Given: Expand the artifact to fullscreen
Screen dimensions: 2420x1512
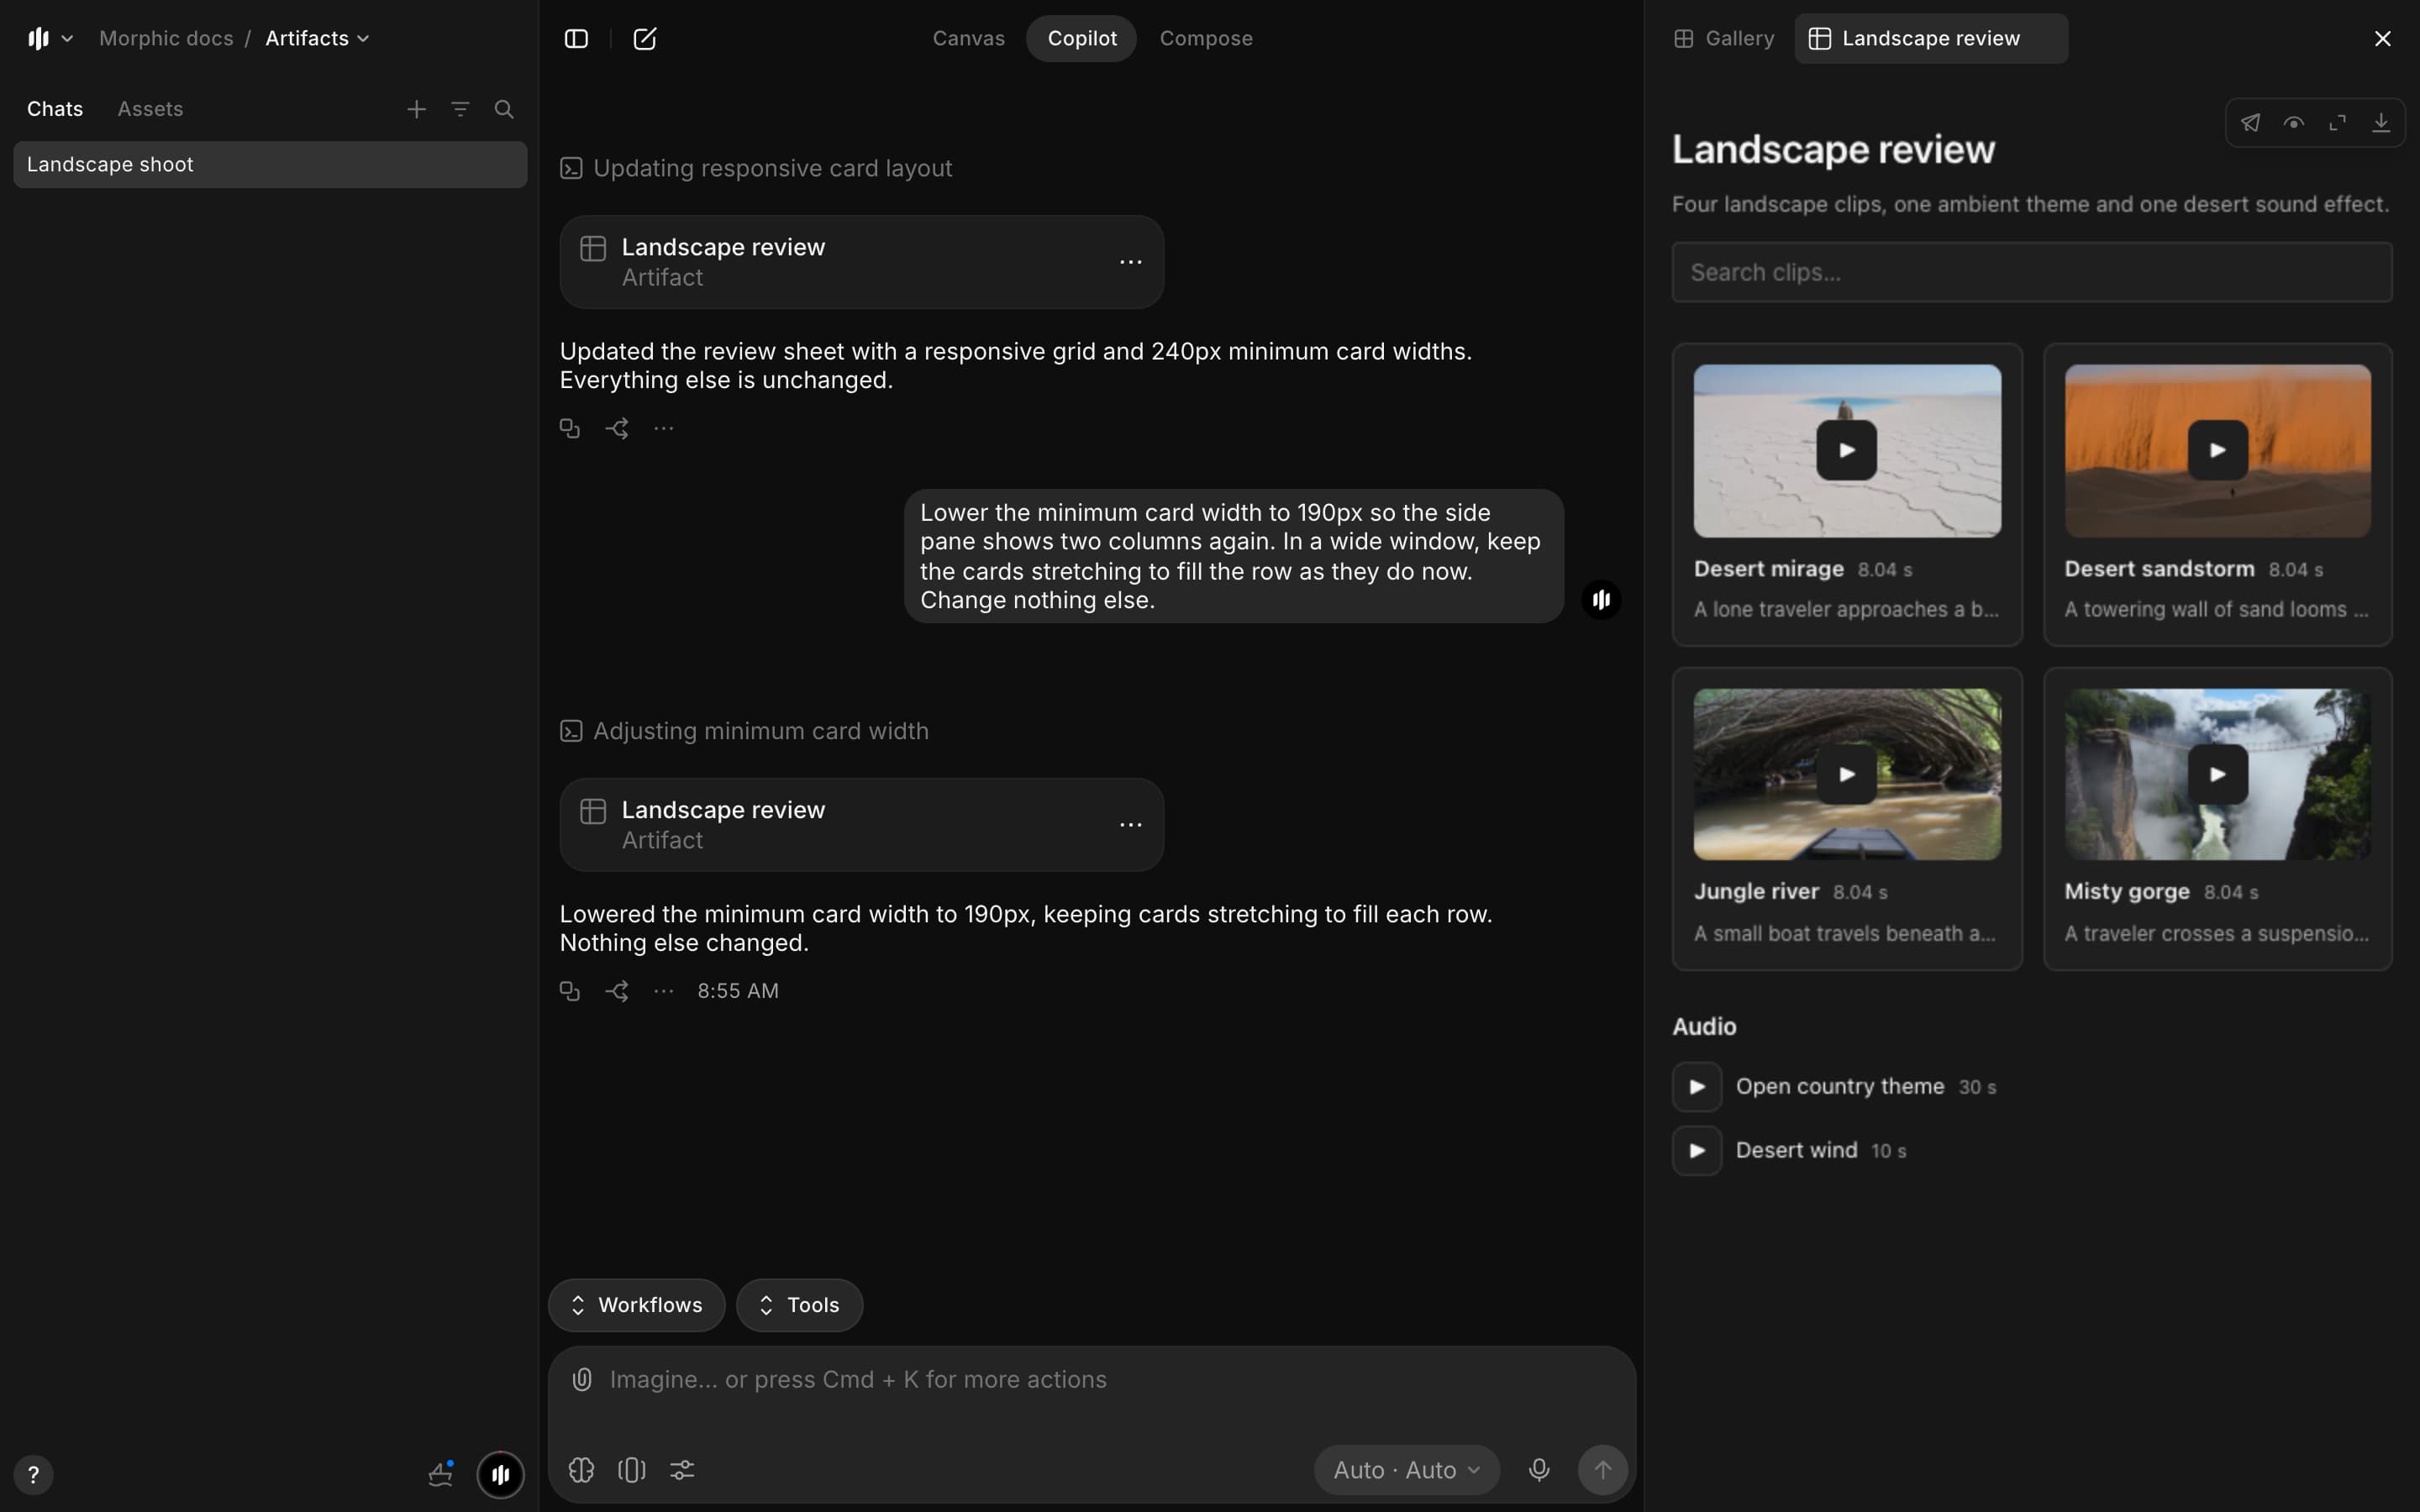Looking at the screenshot, I should (x=2337, y=123).
